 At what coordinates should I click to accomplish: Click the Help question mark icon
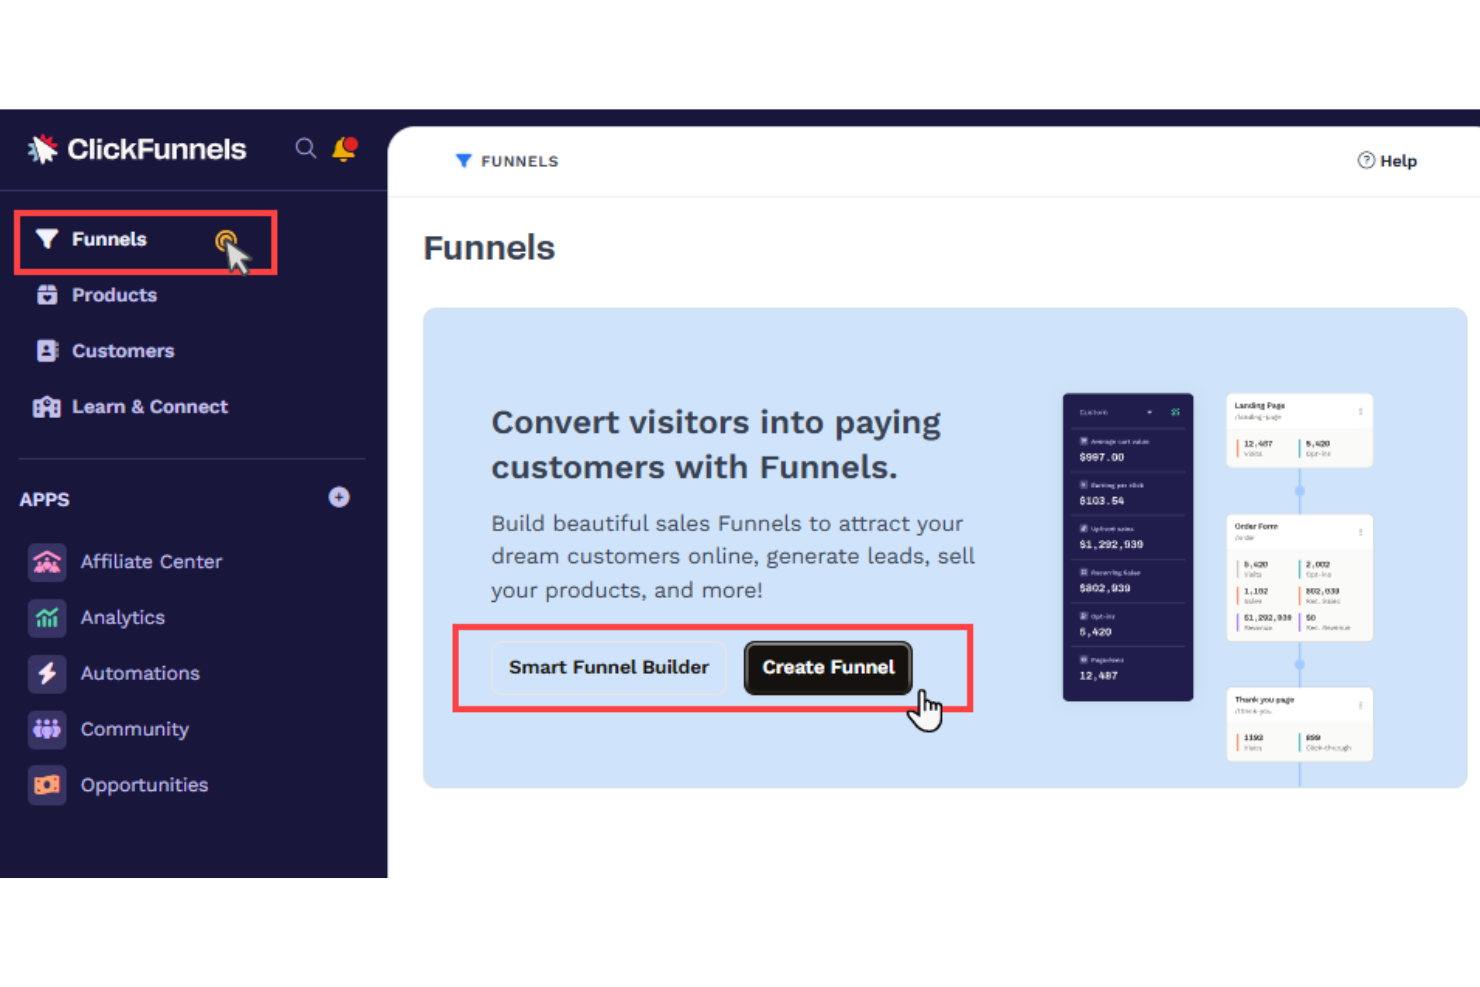click(1366, 160)
